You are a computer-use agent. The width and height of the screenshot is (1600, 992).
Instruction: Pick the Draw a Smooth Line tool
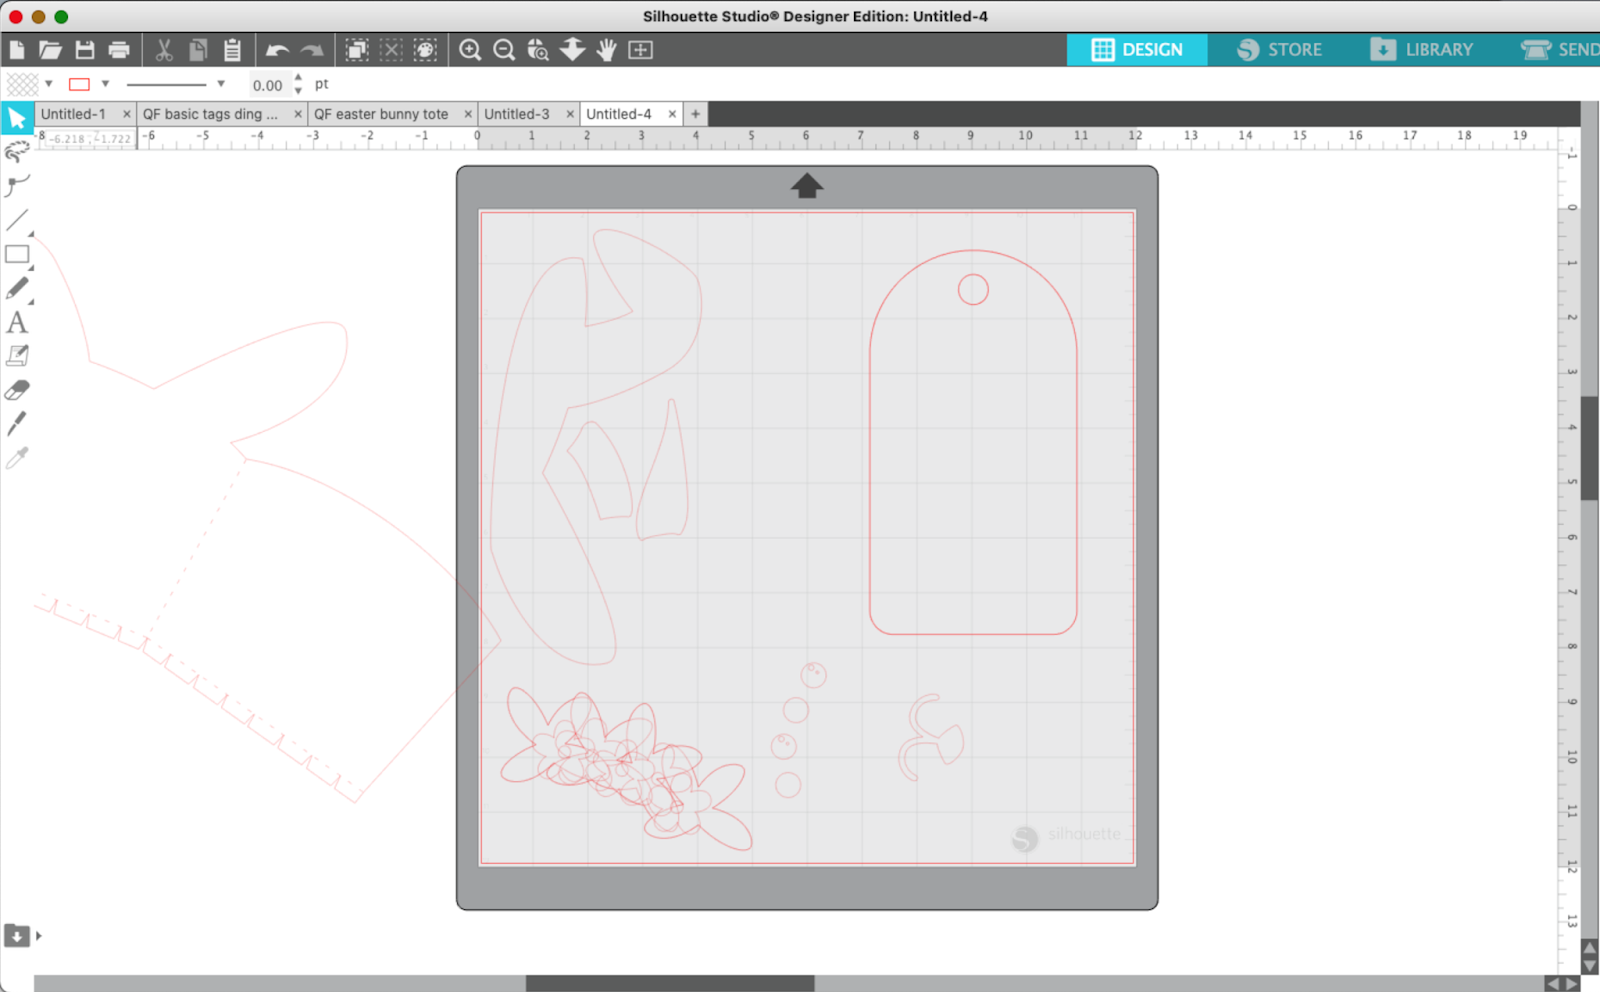17,186
